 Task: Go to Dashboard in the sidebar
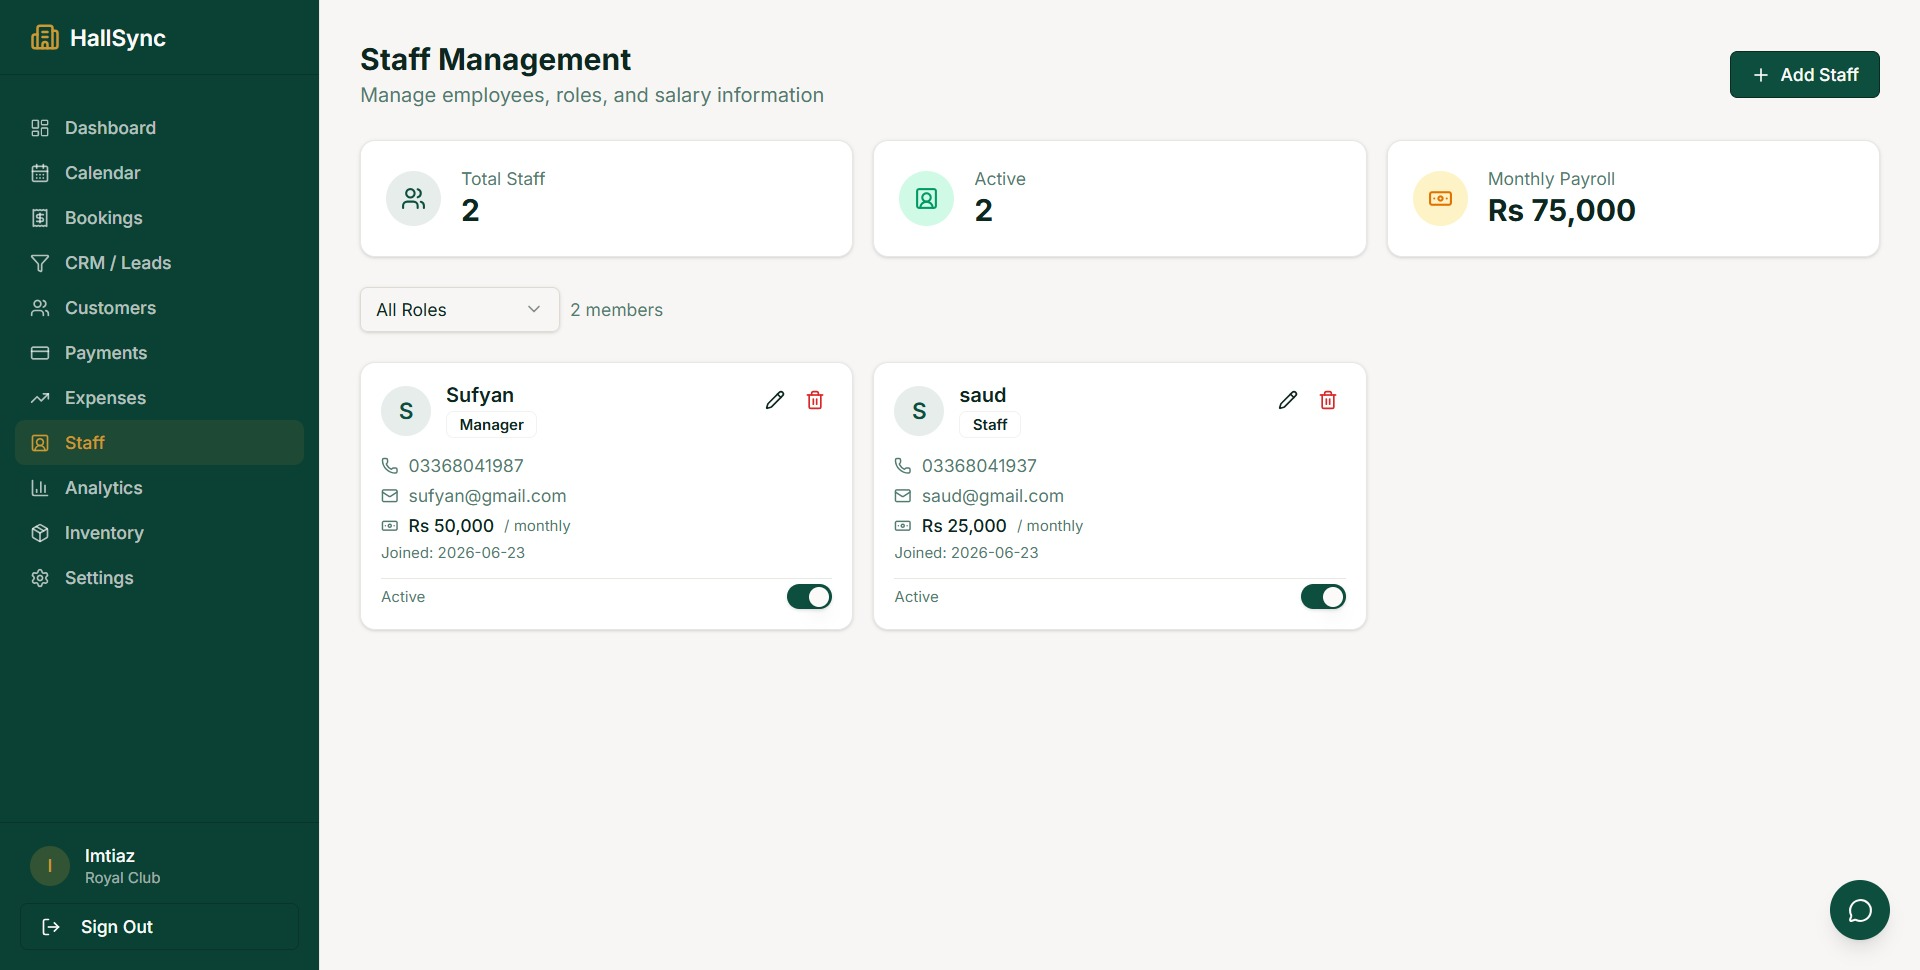coord(159,128)
